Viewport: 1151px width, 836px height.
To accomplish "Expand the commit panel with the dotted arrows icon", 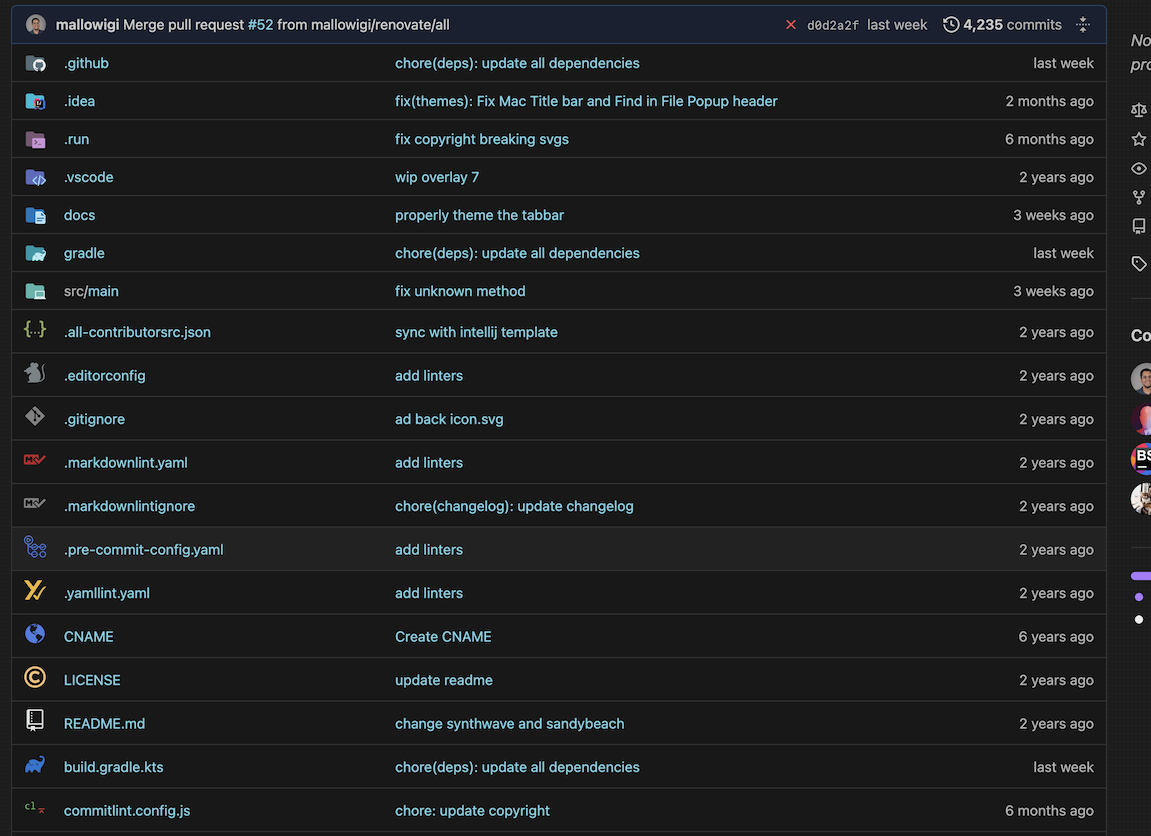I will (1083, 24).
